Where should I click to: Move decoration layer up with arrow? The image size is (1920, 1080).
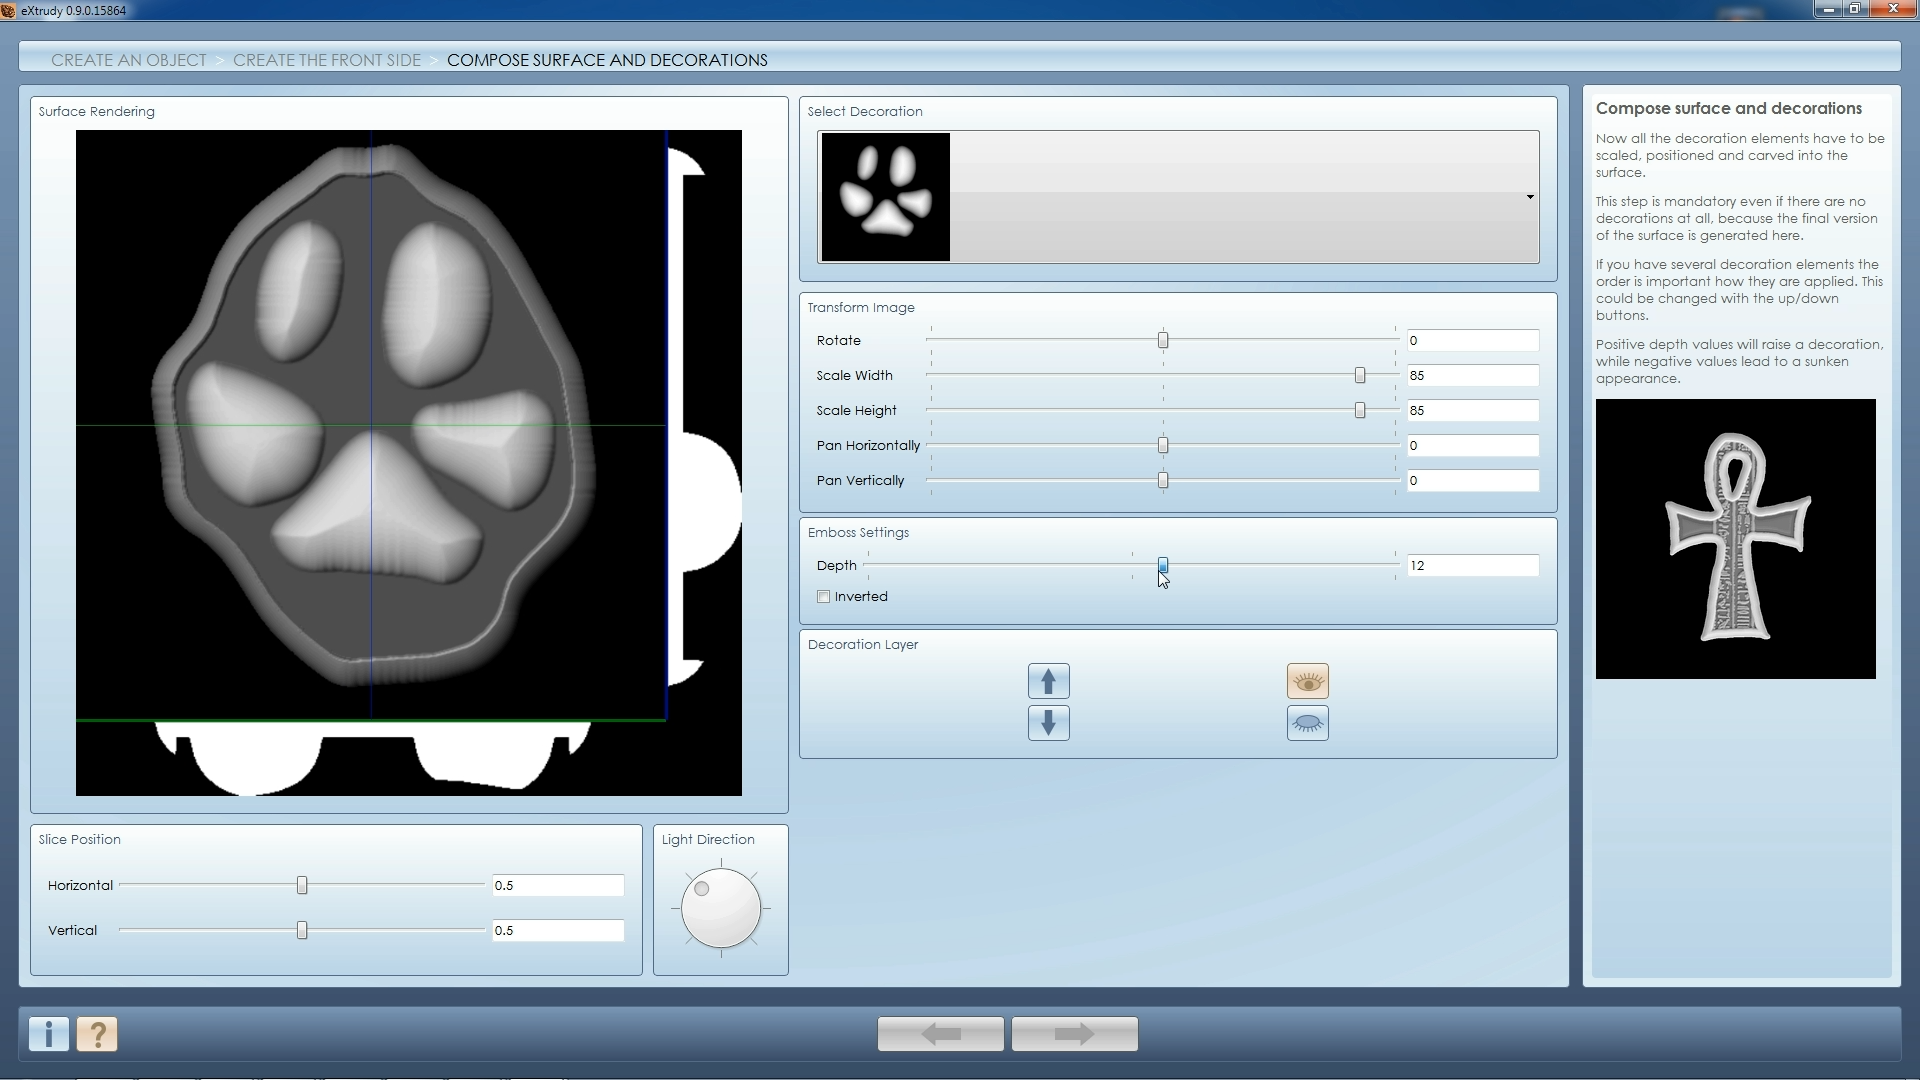1048,681
